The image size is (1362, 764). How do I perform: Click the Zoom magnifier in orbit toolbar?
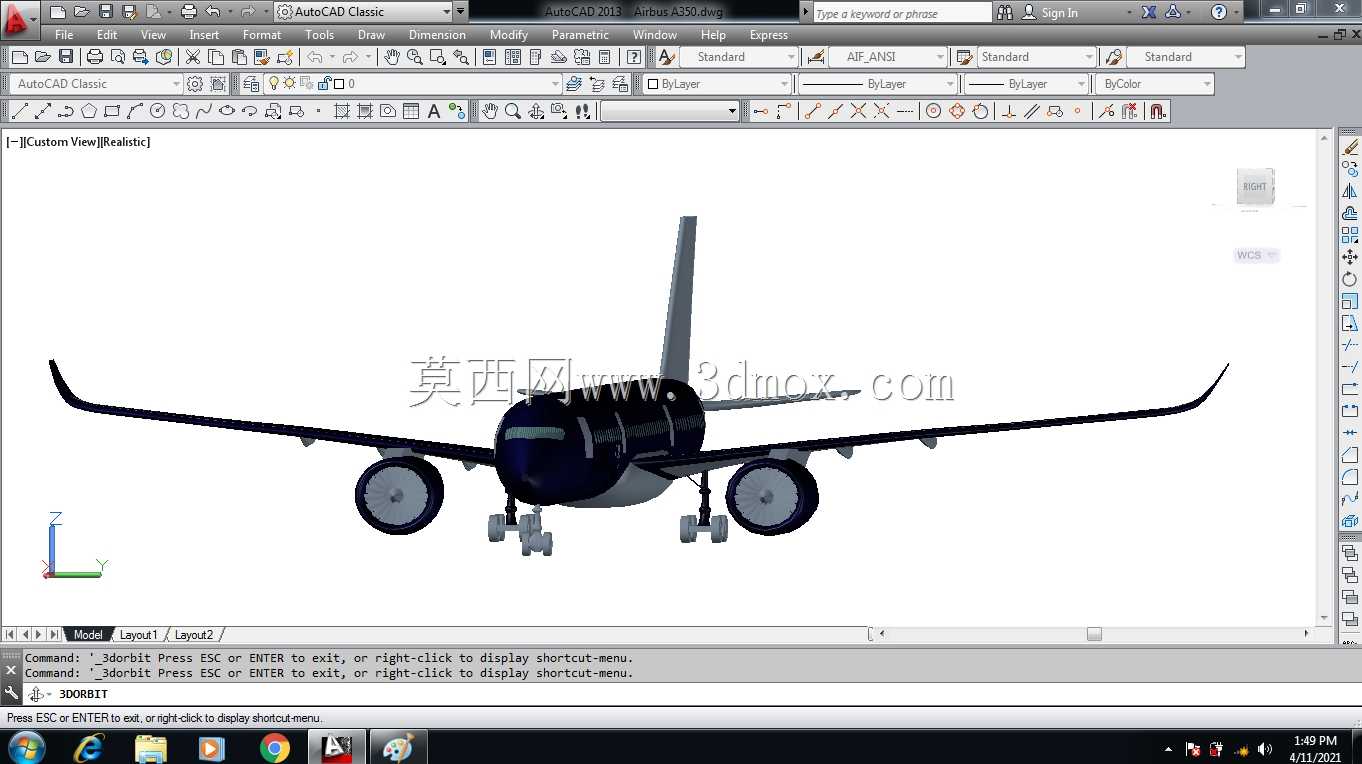[512, 111]
